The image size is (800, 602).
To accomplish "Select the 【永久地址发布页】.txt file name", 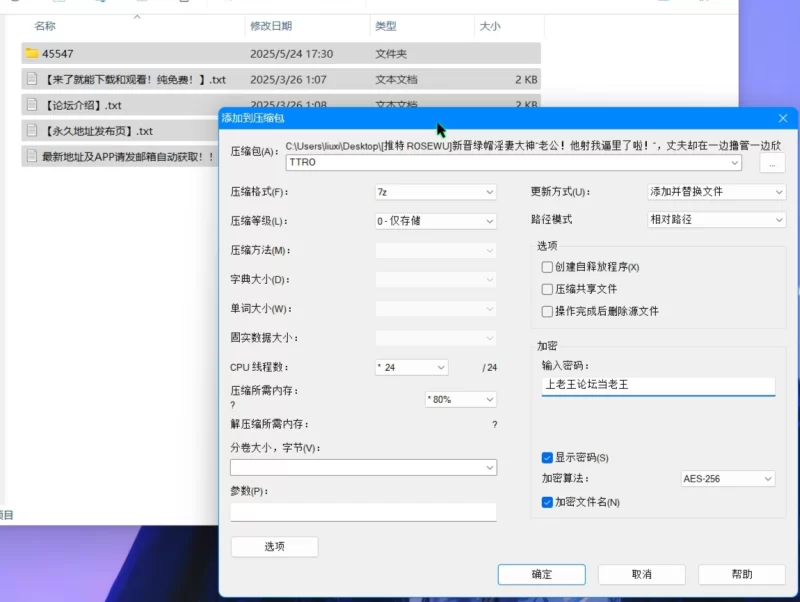I will [x=97, y=131].
